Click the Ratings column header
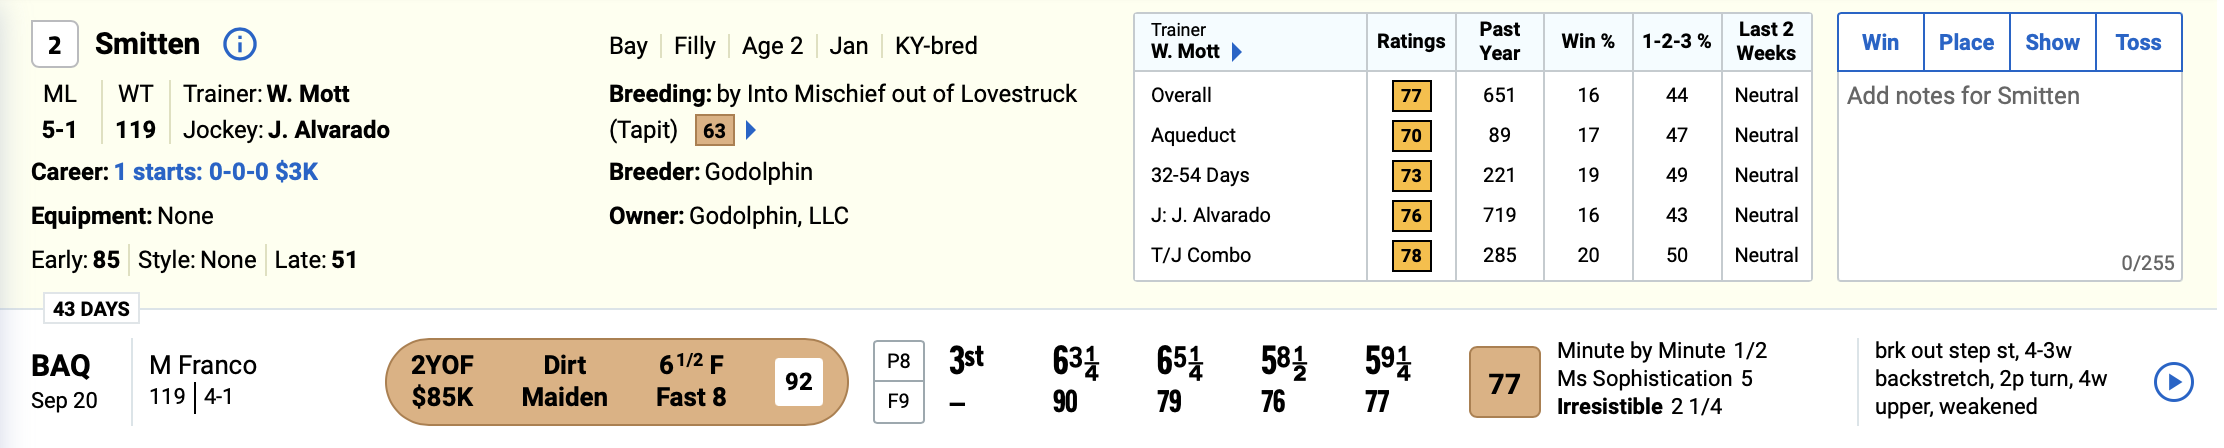2224x448 pixels. (1410, 42)
